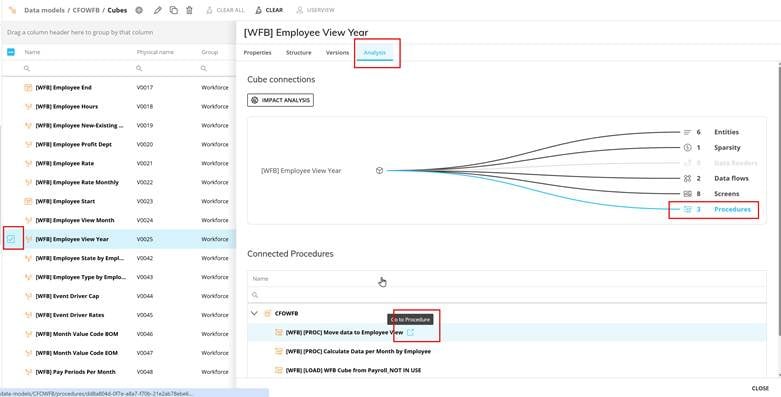Open the Versions tab
The image size is (781, 397).
pos(337,52)
